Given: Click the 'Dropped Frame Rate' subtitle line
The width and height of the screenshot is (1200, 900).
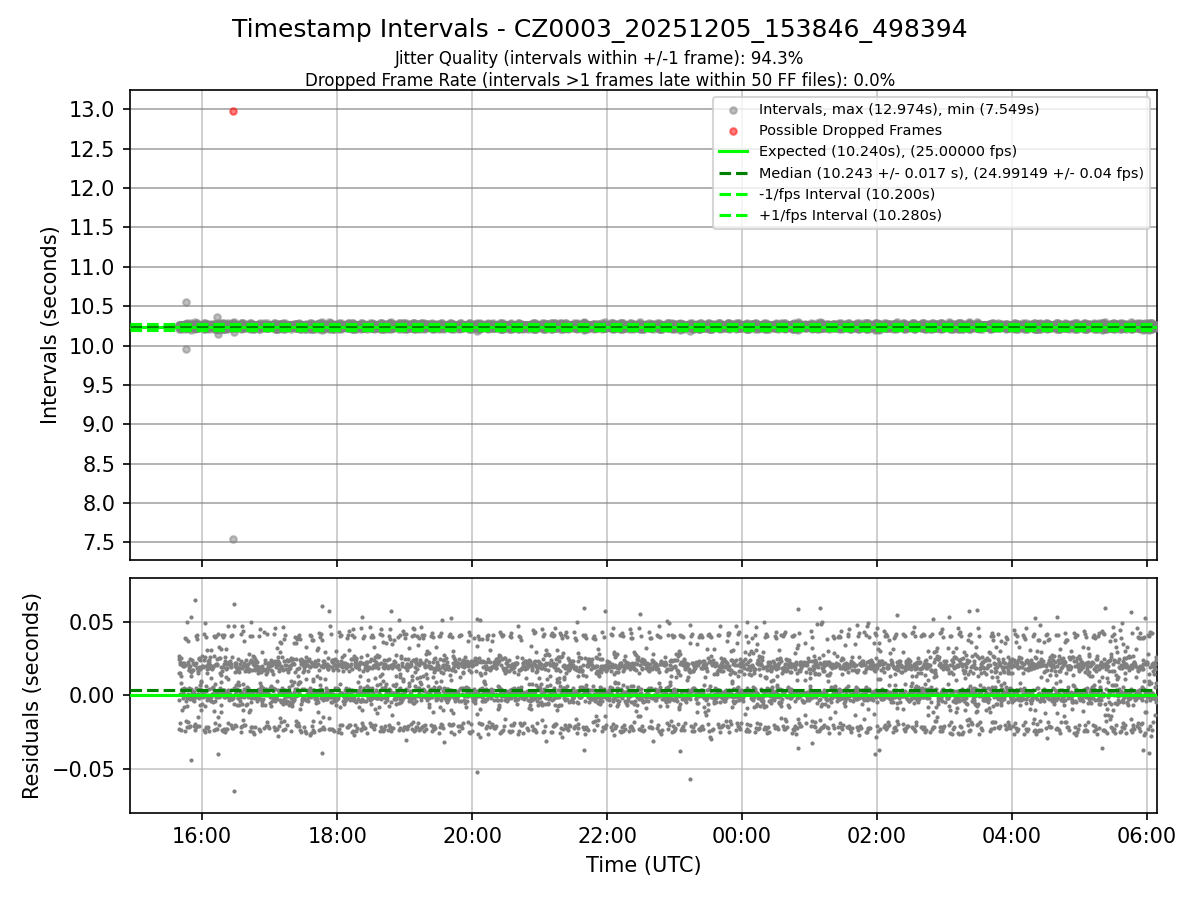Looking at the screenshot, I should click(x=599, y=79).
